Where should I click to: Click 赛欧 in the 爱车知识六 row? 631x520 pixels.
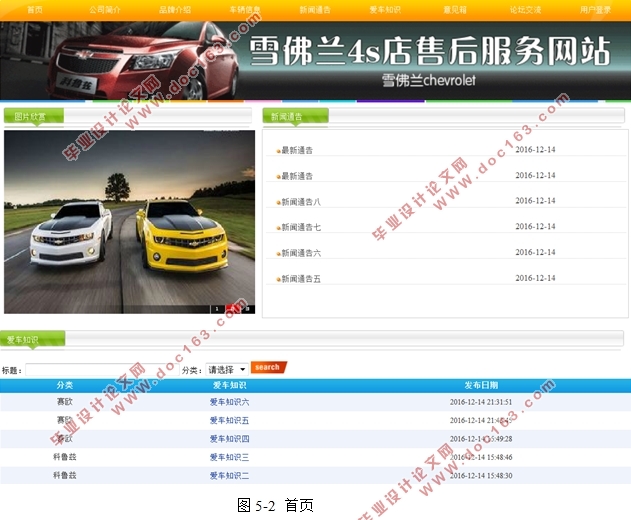point(65,402)
